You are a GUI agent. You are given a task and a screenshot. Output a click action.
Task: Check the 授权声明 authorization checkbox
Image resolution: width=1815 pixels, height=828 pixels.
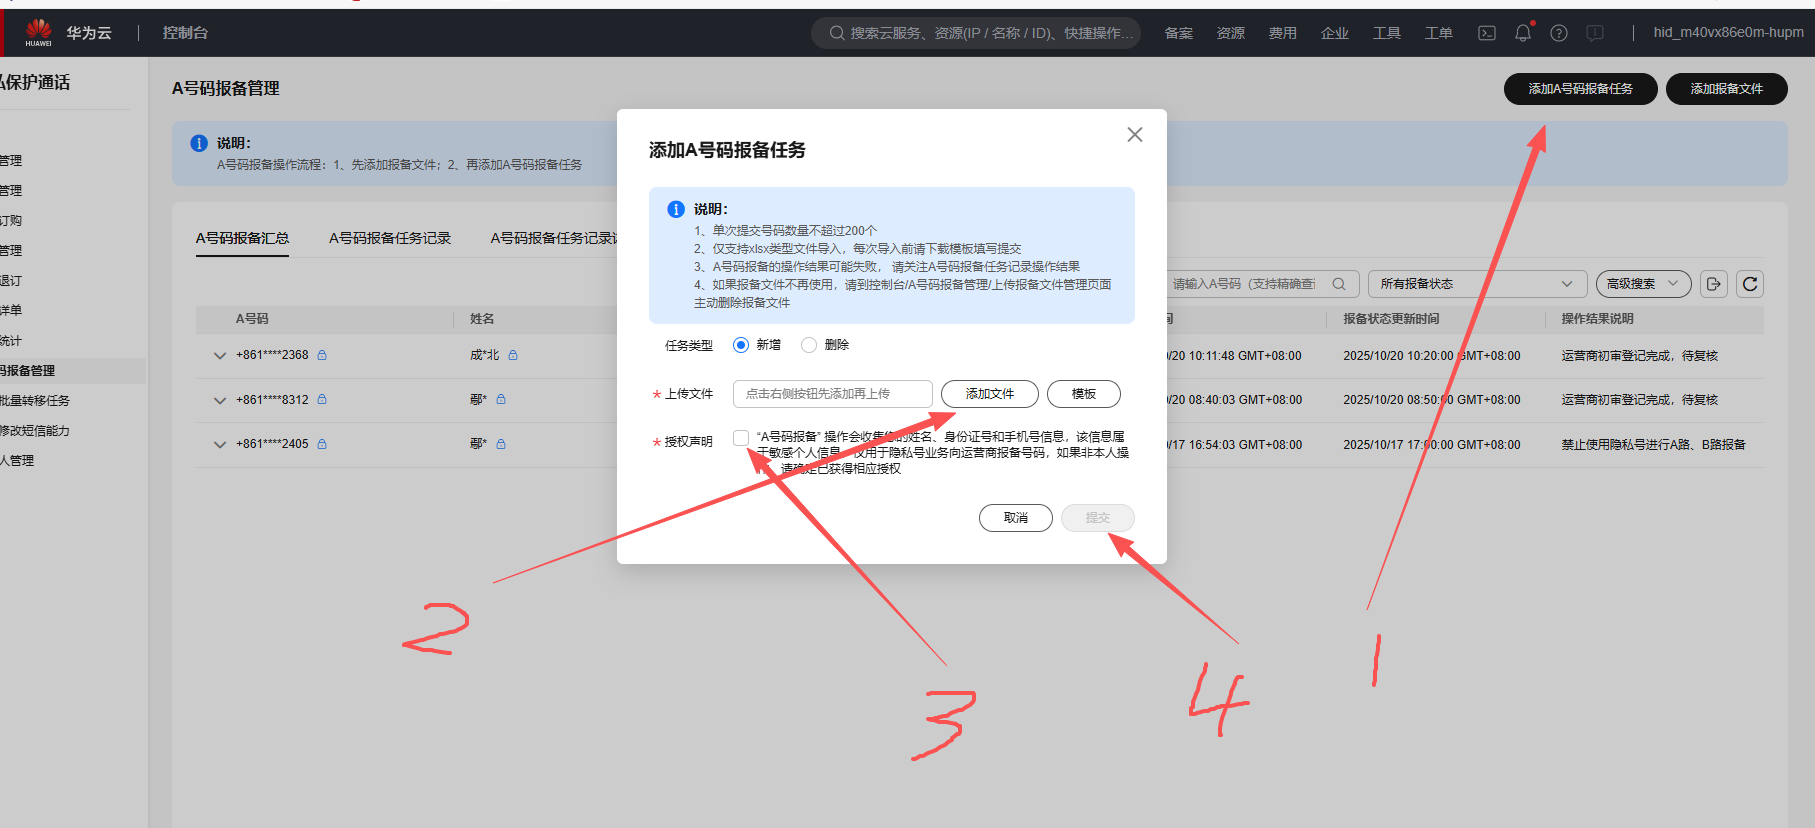(x=741, y=438)
